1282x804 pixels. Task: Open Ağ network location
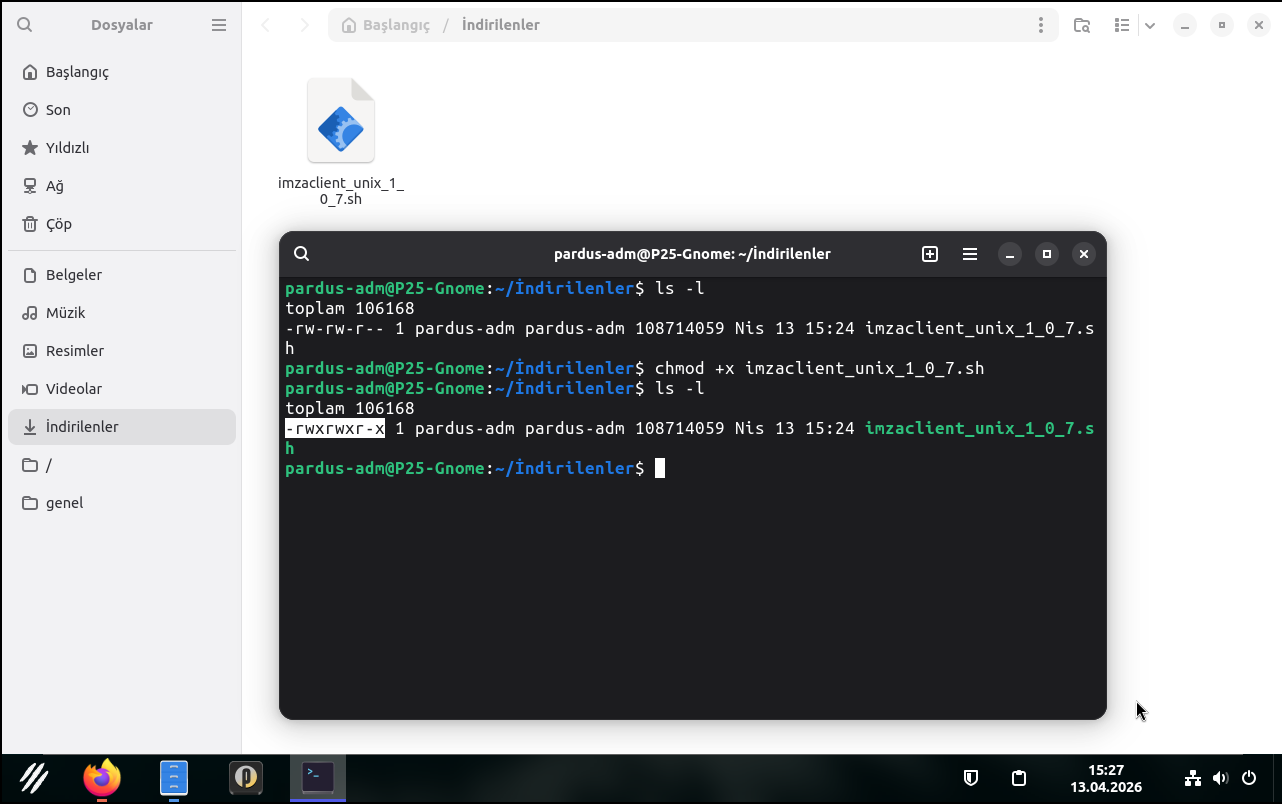(x=122, y=186)
